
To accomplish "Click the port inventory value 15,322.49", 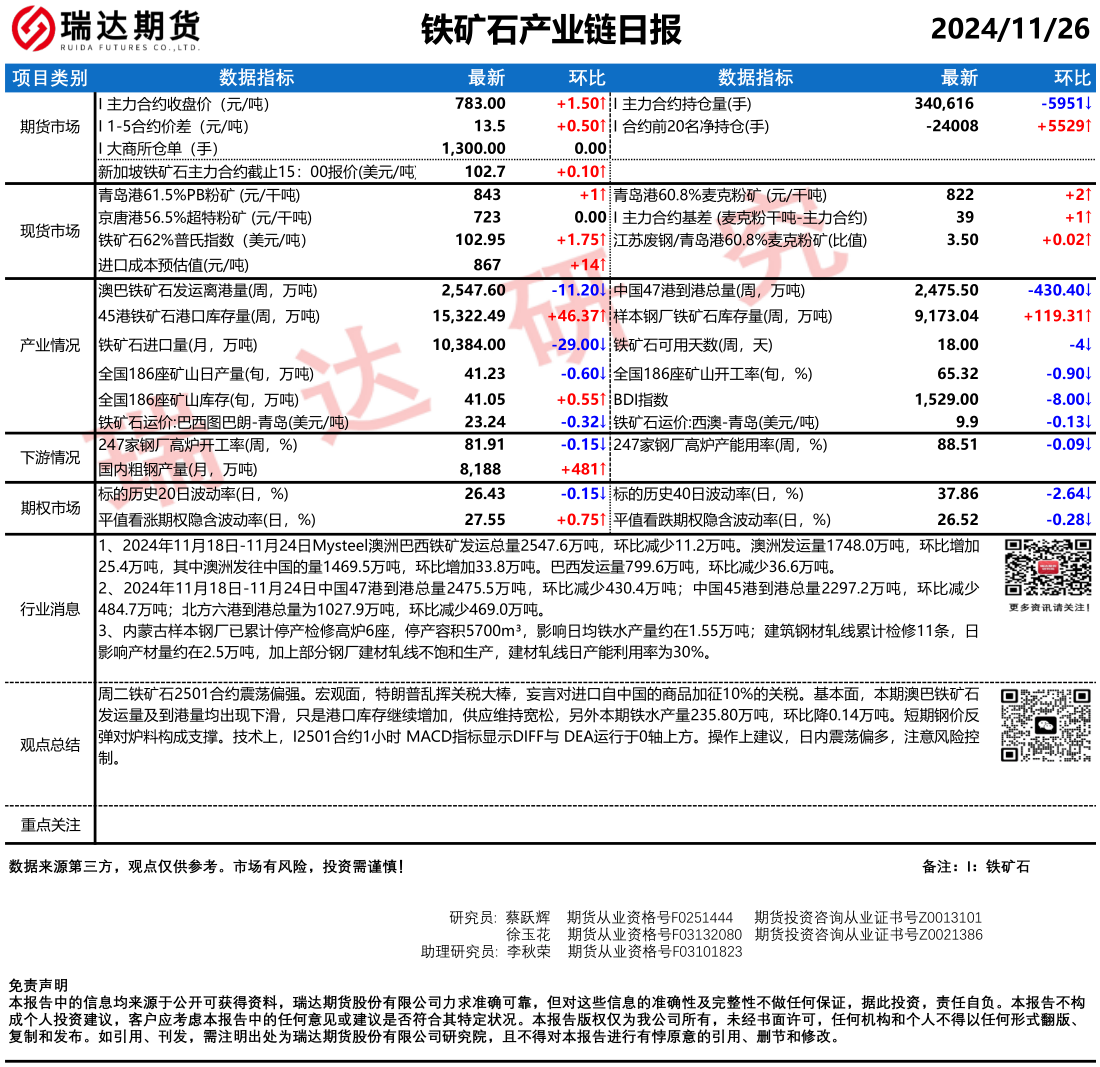I will pyautogui.click(x=469, y=316).
